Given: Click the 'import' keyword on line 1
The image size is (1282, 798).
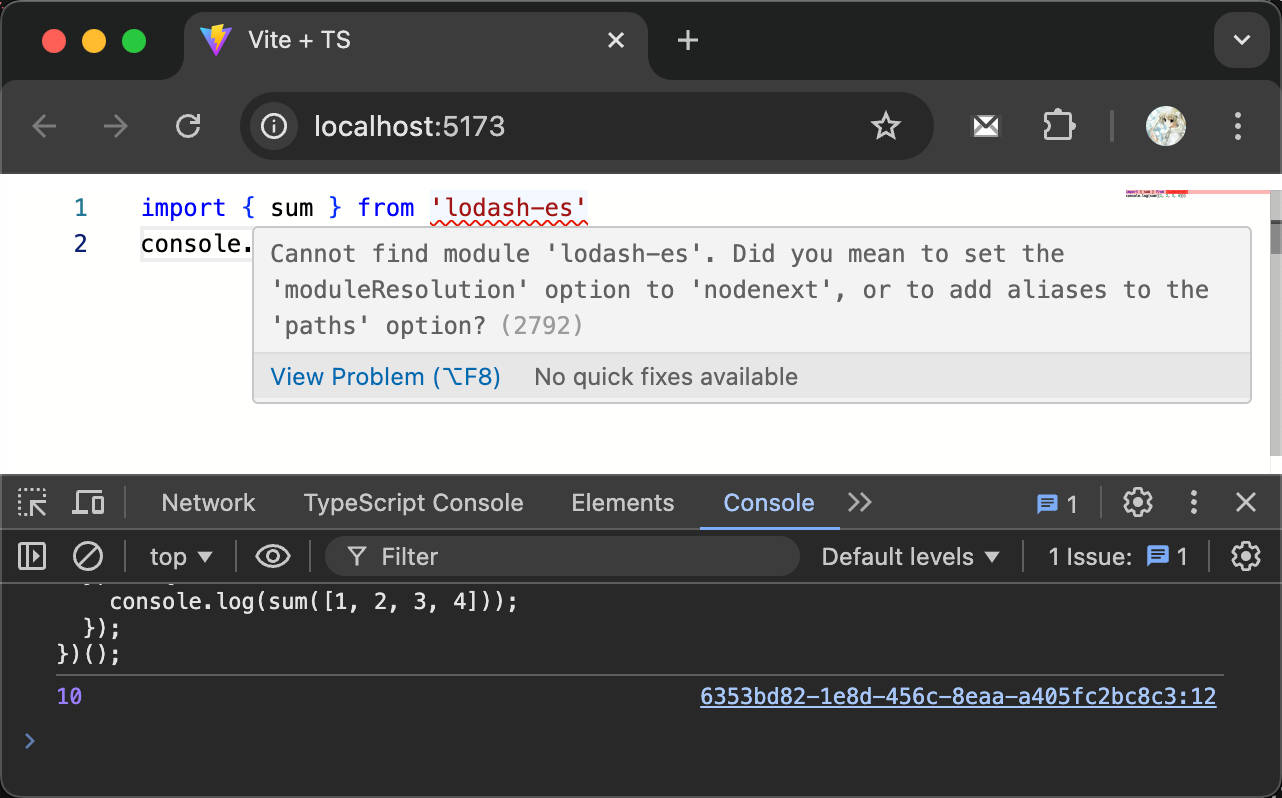Looking at the screenshot, I should pyautogui.click(x=184, y=208).
